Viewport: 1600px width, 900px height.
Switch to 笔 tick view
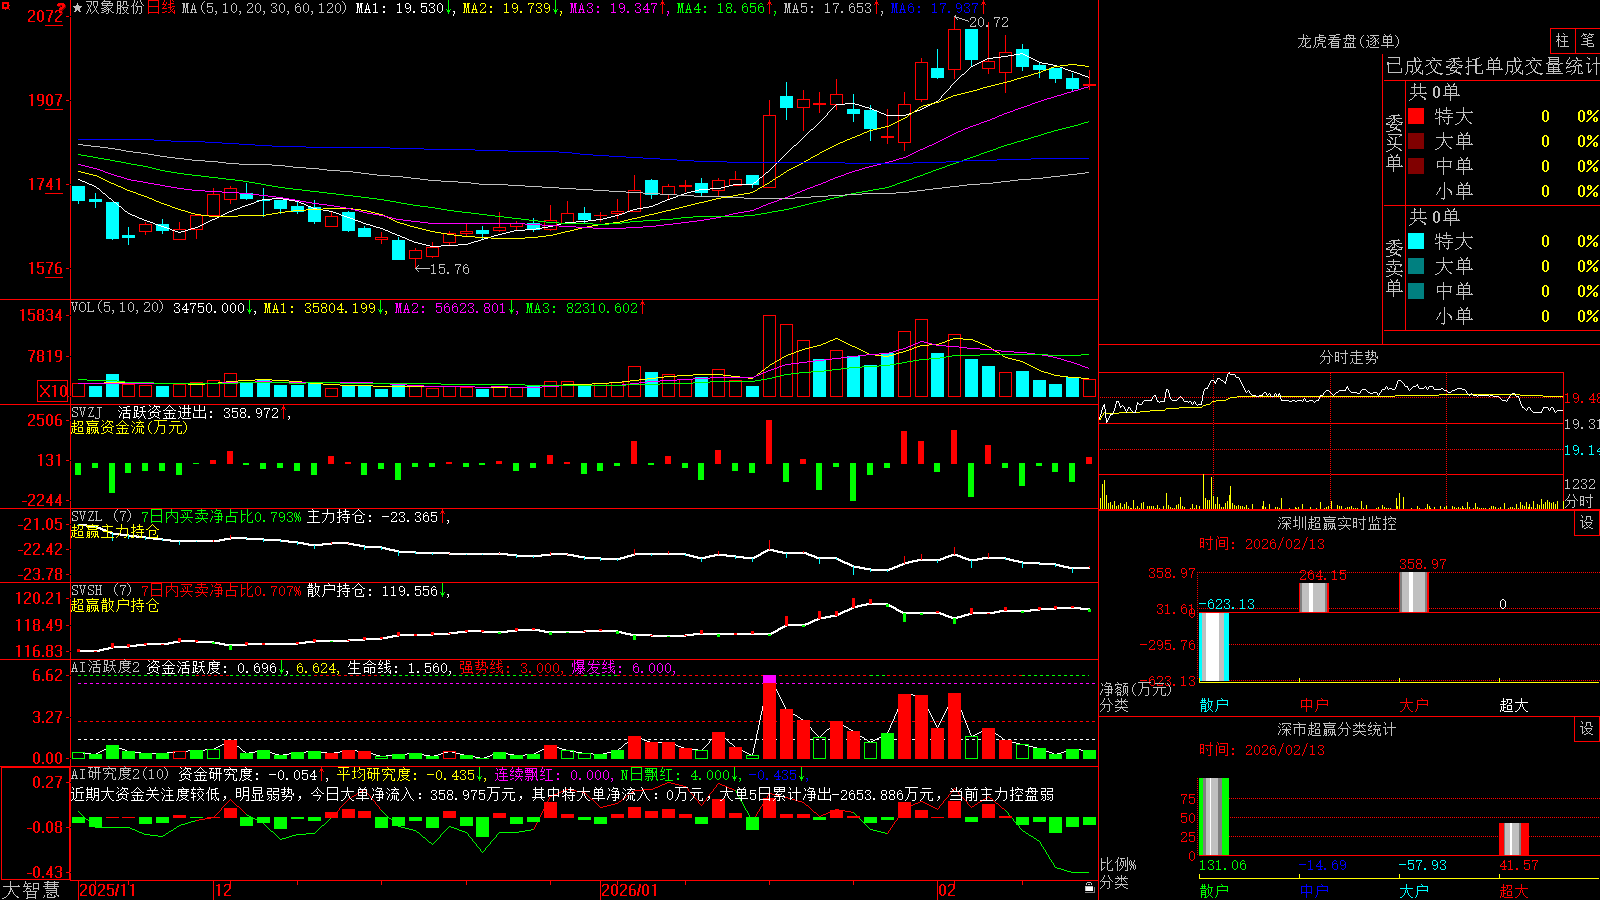tap(1588, 40)
